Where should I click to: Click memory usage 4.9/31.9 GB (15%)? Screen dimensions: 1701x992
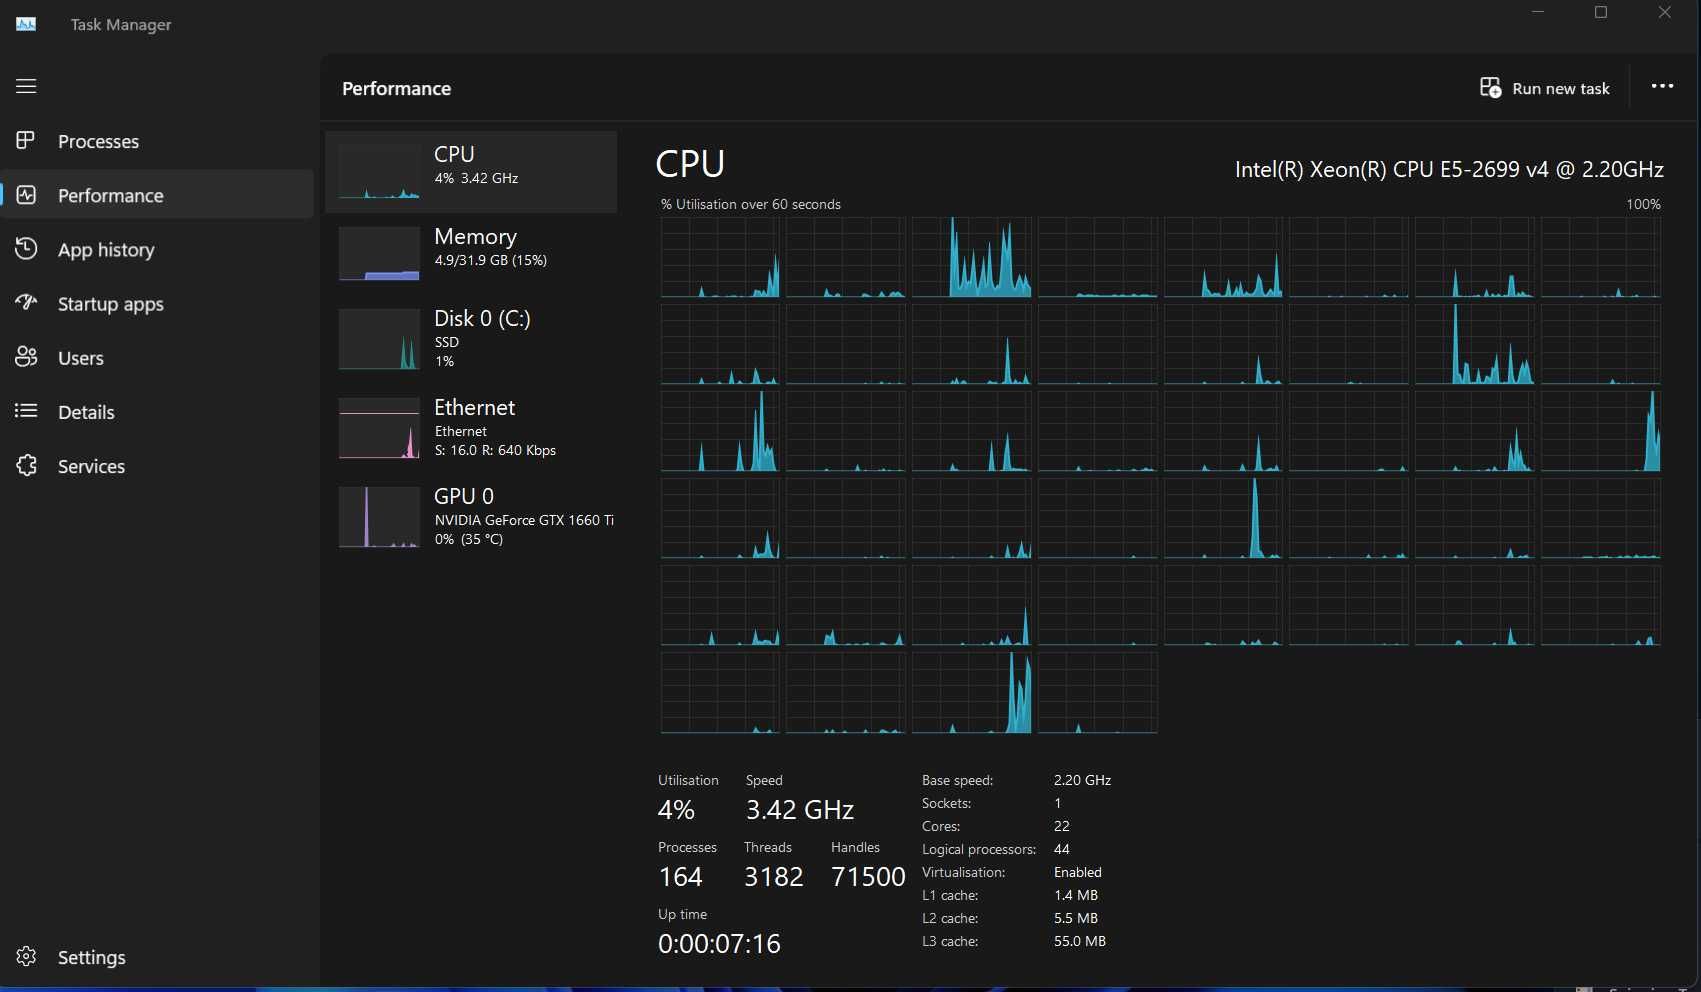click(490, 260)
